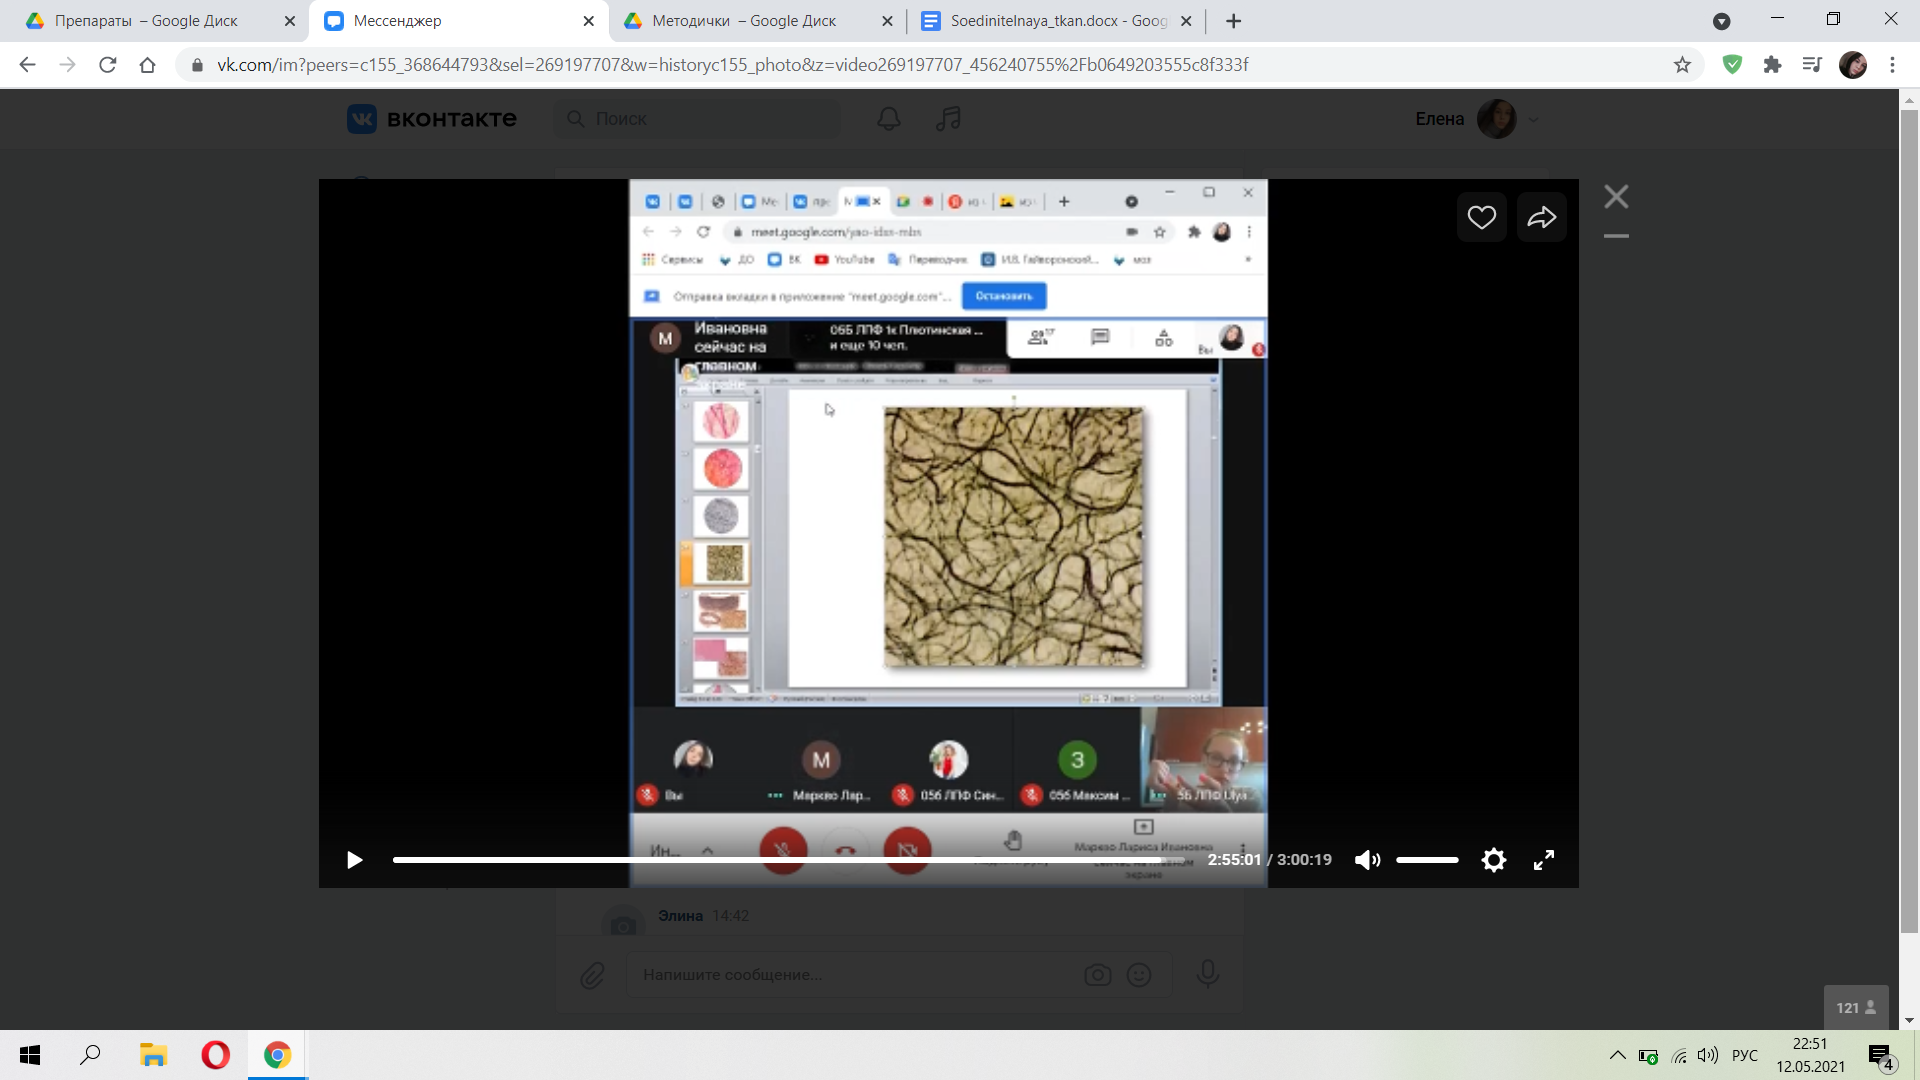Open the sender name Элина
The image size is (1920, 1080).
pos(680,916)
